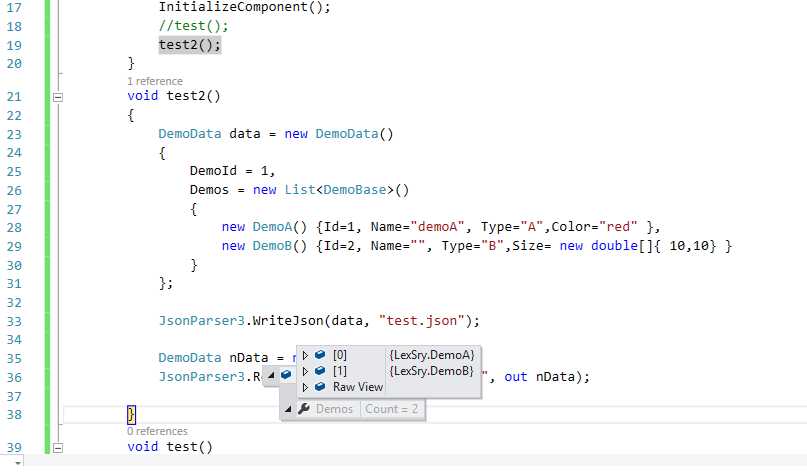
Task: Click 'void test()' on line 39
Action: coord(170,447)
